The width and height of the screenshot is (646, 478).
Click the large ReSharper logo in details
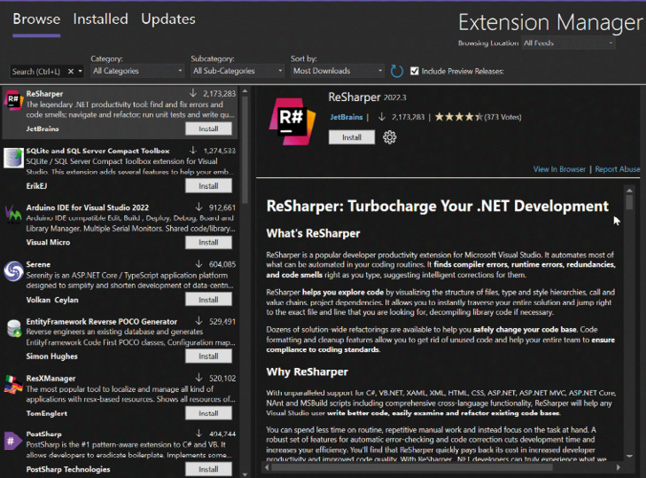coord(292,121)
